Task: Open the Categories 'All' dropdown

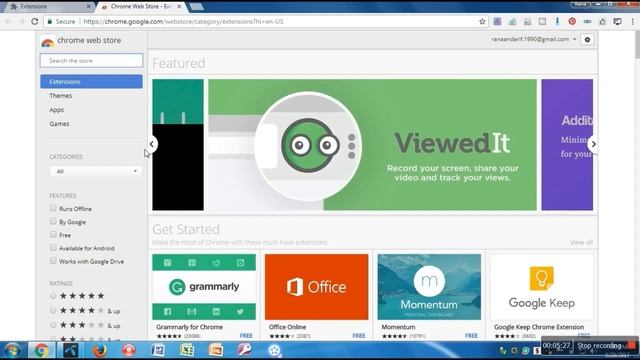Action: tap(96, 171)
